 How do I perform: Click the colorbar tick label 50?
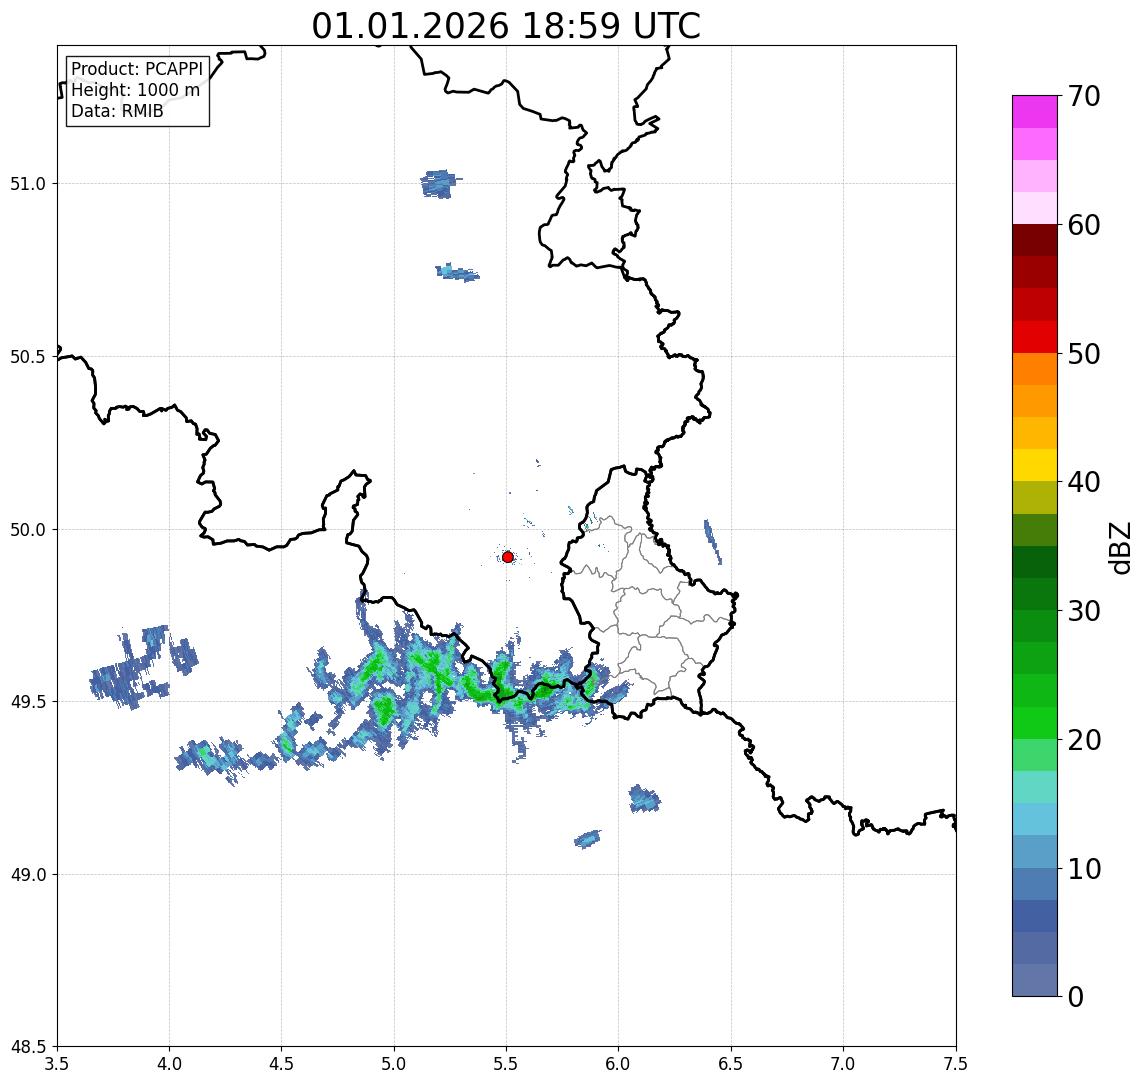(x=1083, y=354)
